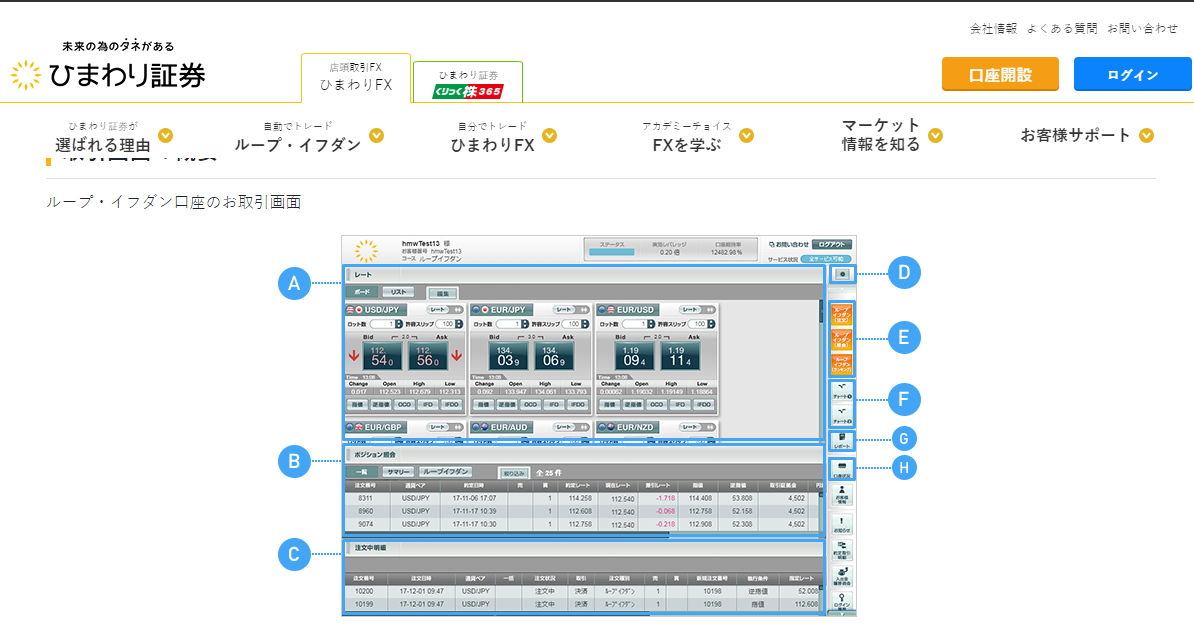
Task: Click the ループイフダン(ランキング) orange sidebar icon
Action: click(841, 364)
